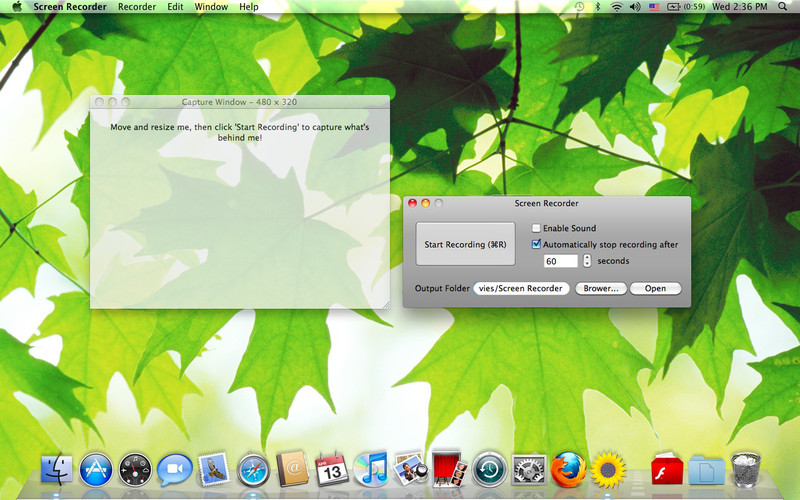This screenshot has width=800, height=500.
Task: Minimize the Screen Recorder window
Action: pos(425,203)
